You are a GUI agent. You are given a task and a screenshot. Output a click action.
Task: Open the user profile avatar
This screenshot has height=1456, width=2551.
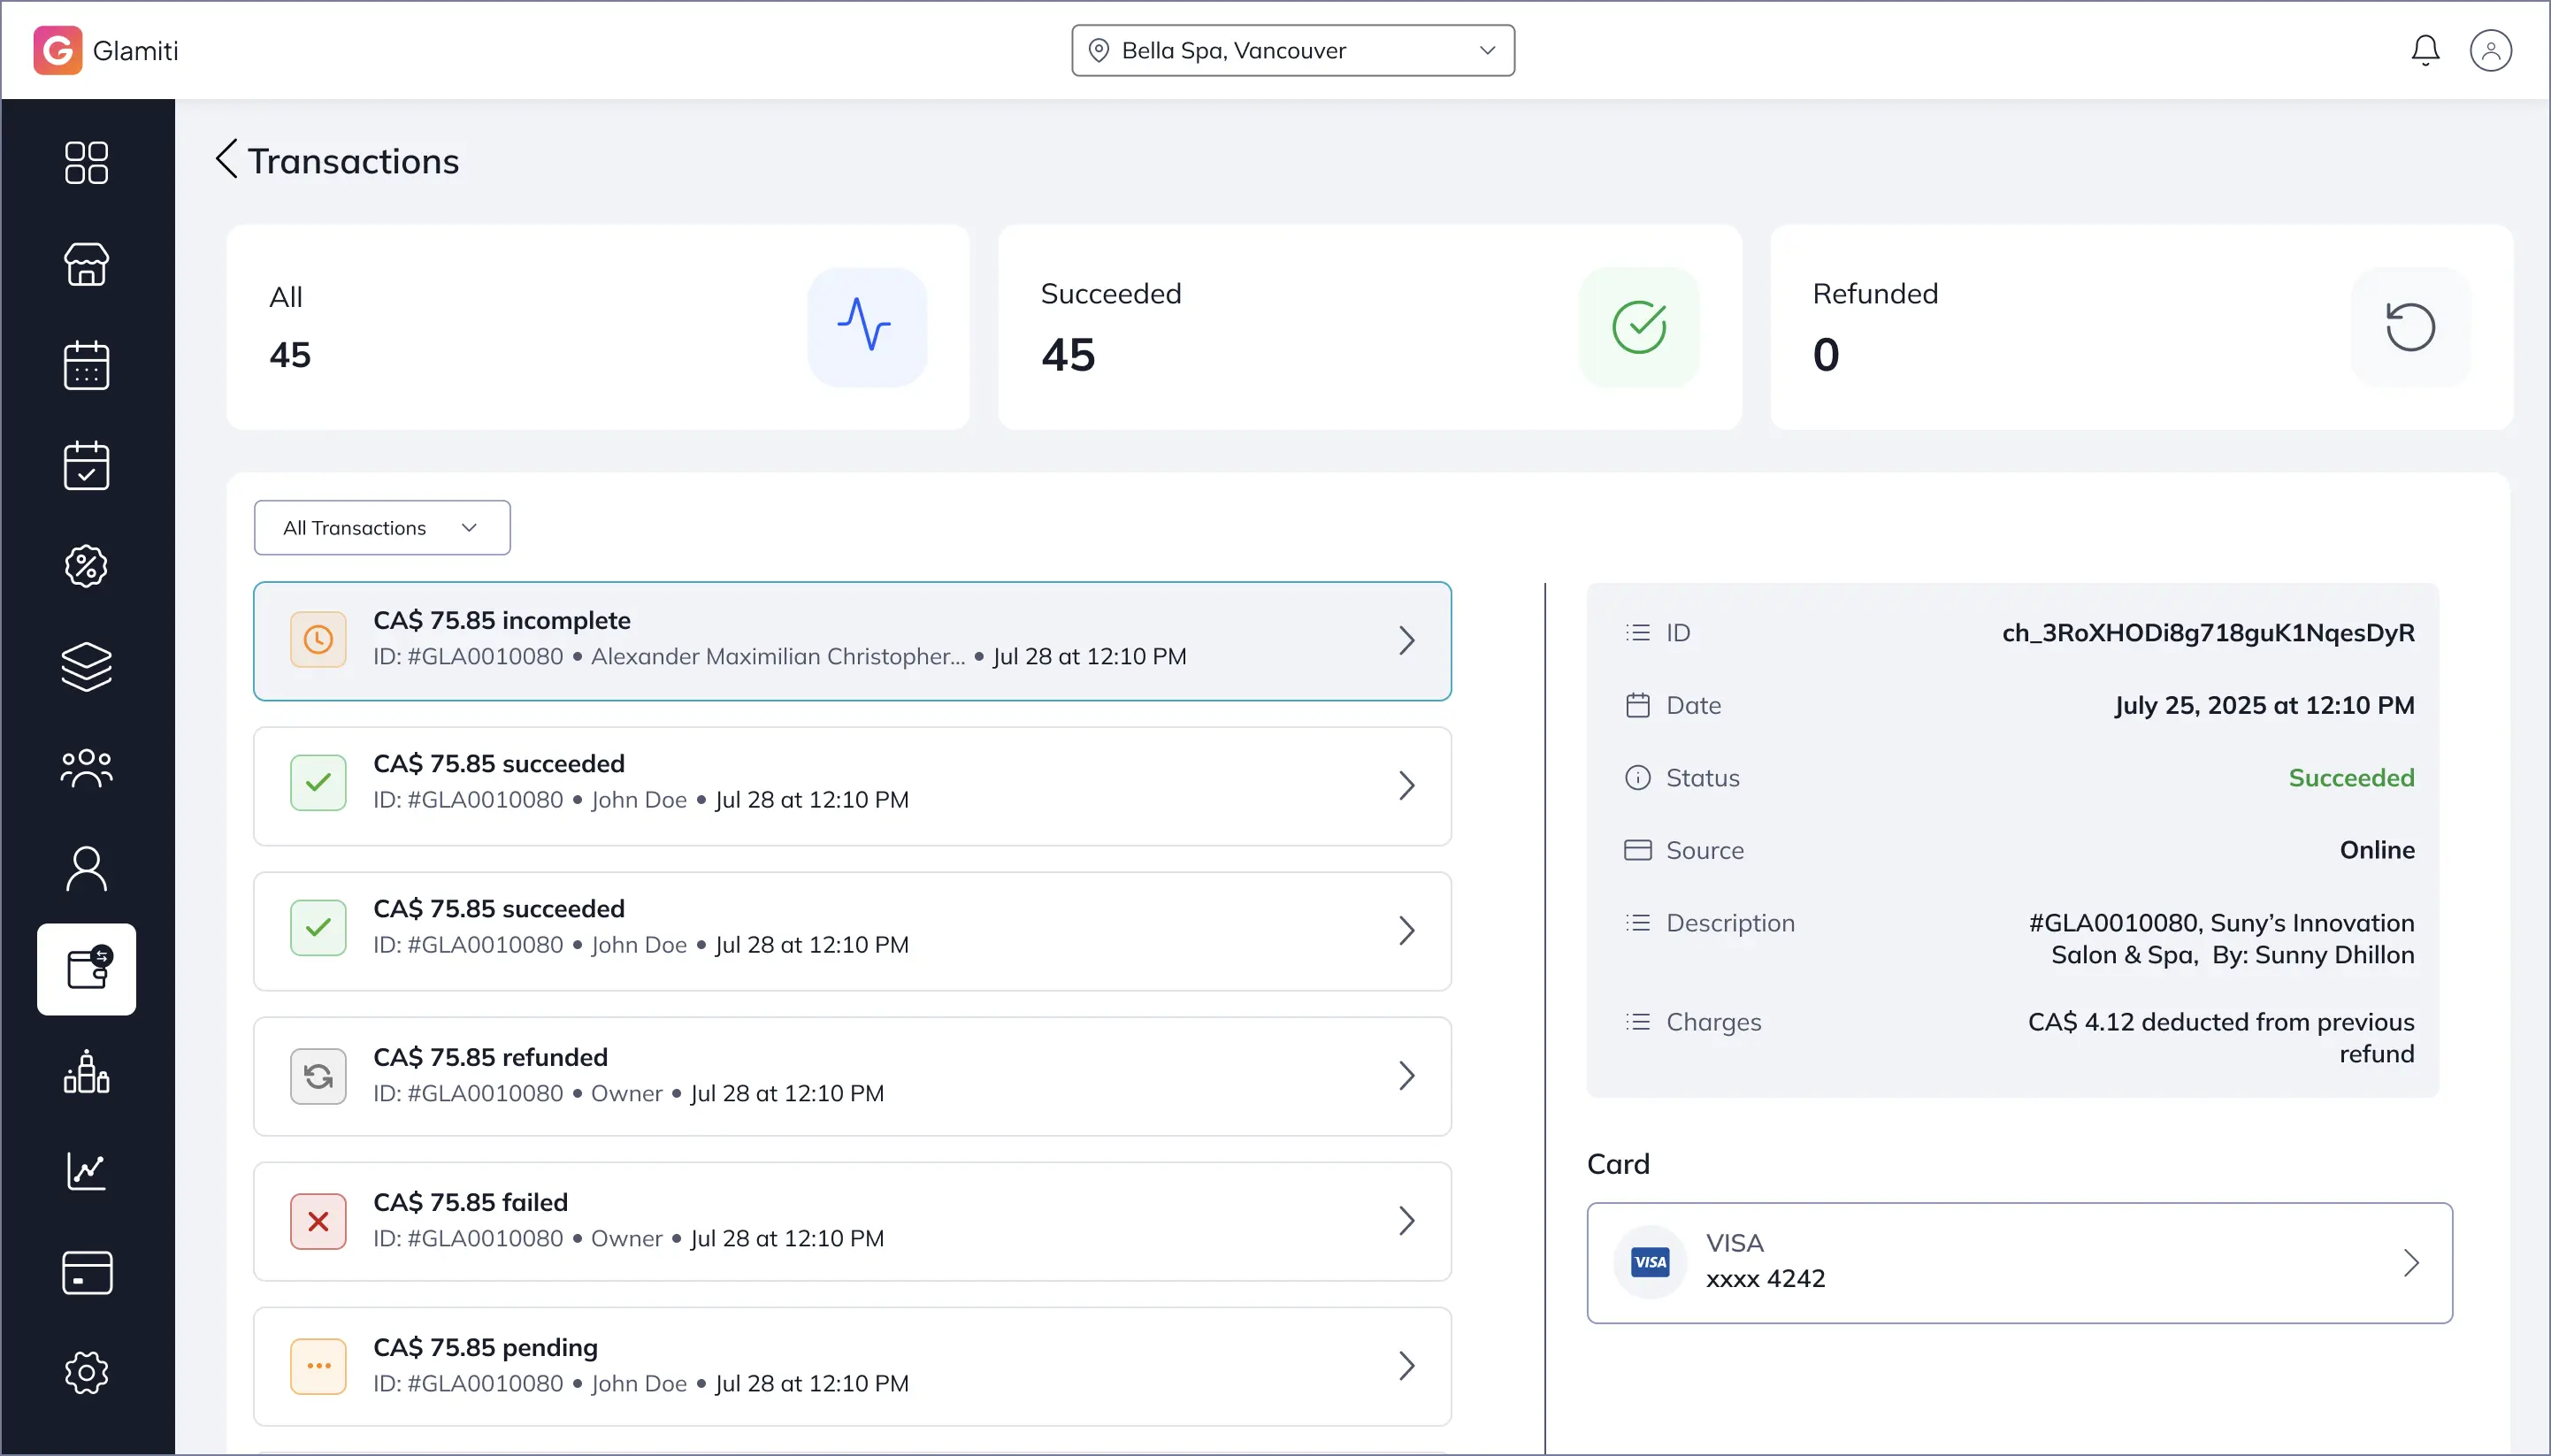coord(2489,50)
